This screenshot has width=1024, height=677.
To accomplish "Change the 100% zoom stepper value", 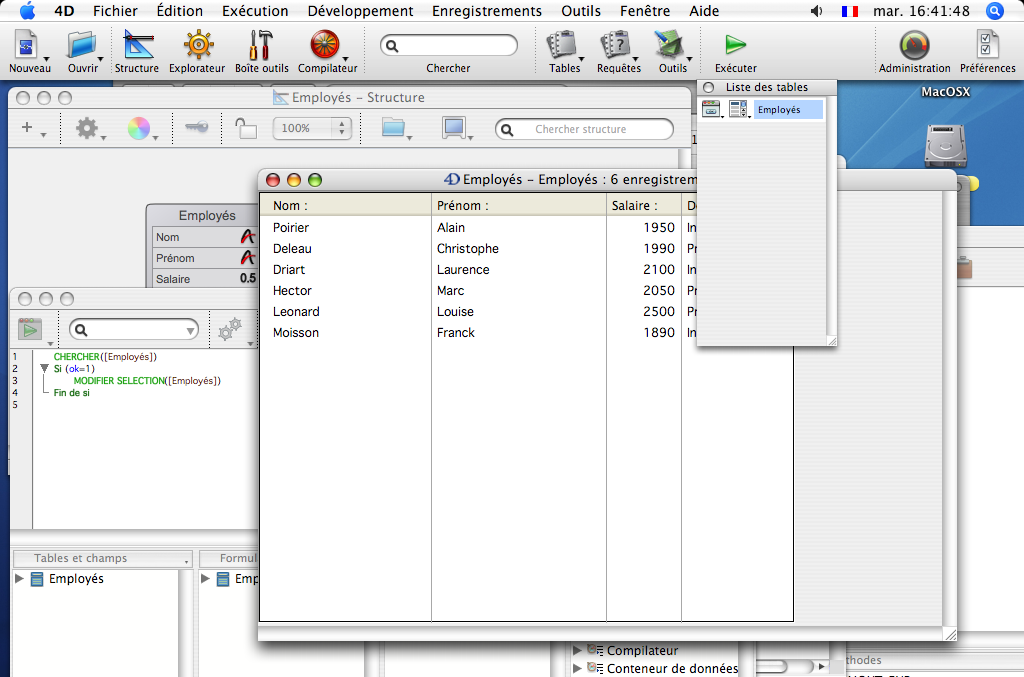I will pos(343,128).
